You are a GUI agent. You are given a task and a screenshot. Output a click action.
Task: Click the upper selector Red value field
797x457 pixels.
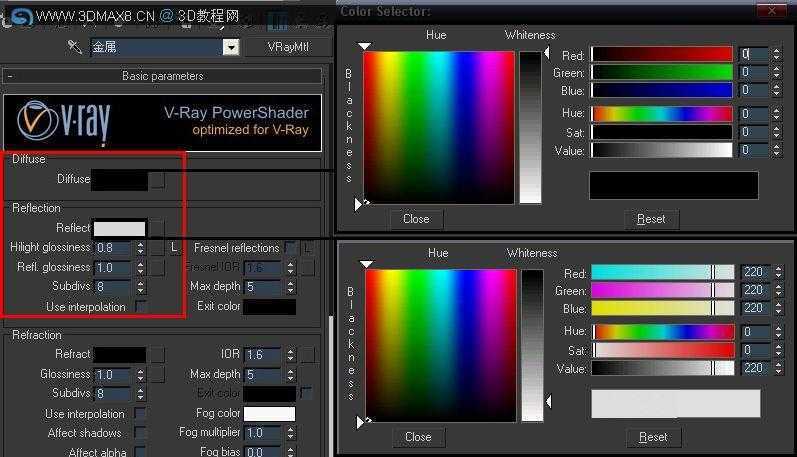[753, 54]
